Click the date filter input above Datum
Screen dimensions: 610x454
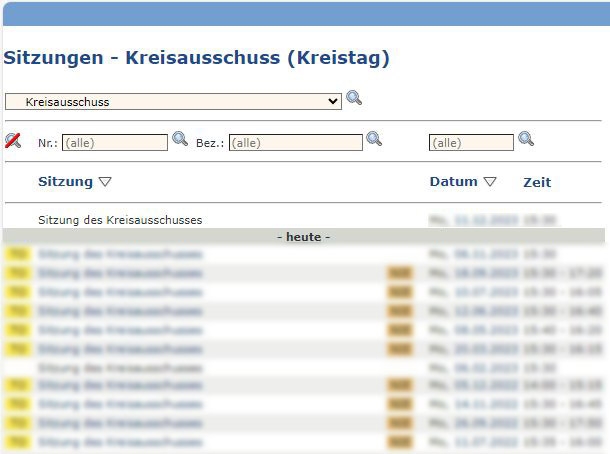[471, 143]
